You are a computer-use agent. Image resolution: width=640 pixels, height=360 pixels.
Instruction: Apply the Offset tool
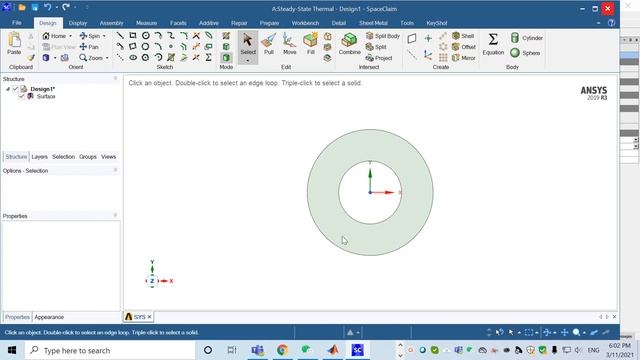464,47
